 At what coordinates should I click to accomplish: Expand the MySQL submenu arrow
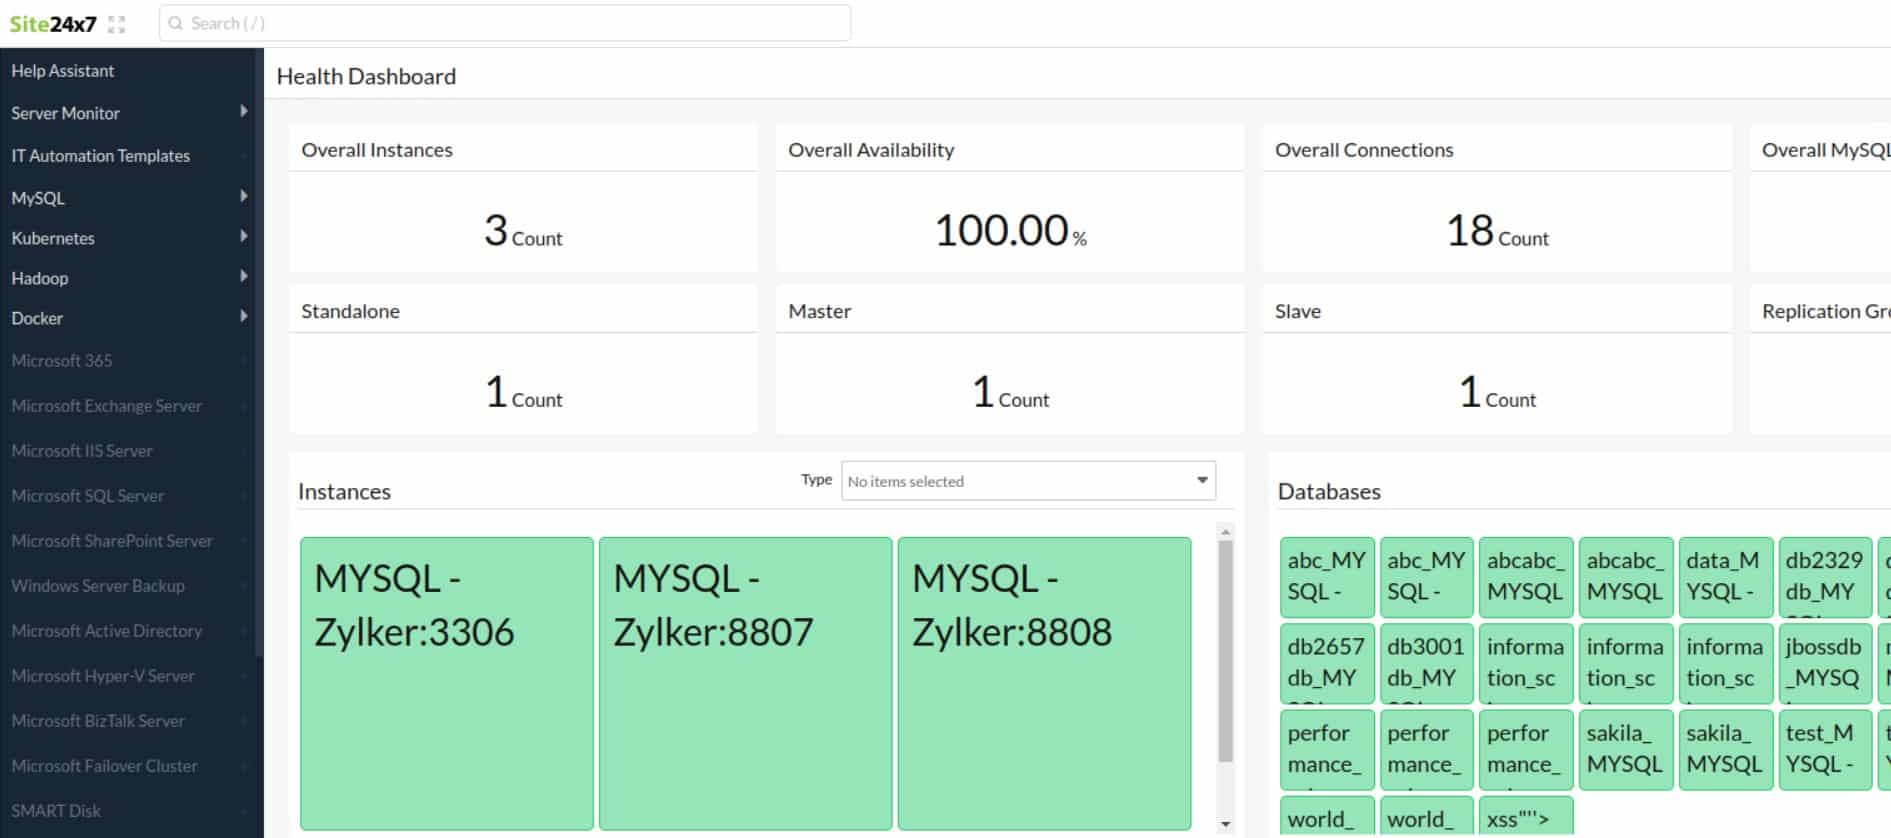(x=243, y=196)
